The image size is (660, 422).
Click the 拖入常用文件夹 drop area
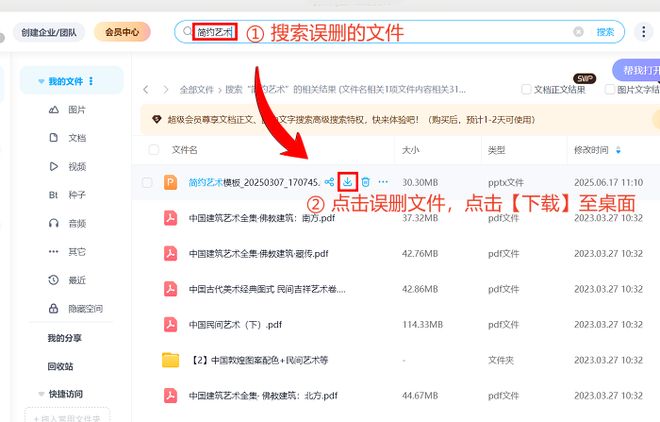tap(67, 417)
